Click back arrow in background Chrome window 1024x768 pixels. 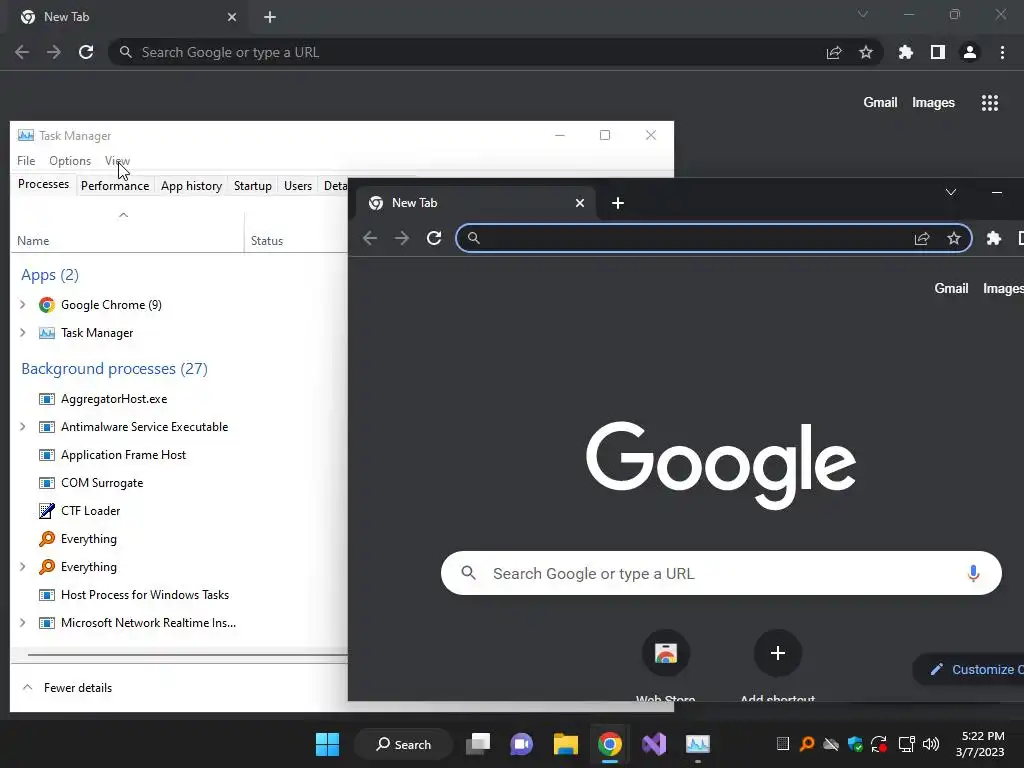click(22, 52)
